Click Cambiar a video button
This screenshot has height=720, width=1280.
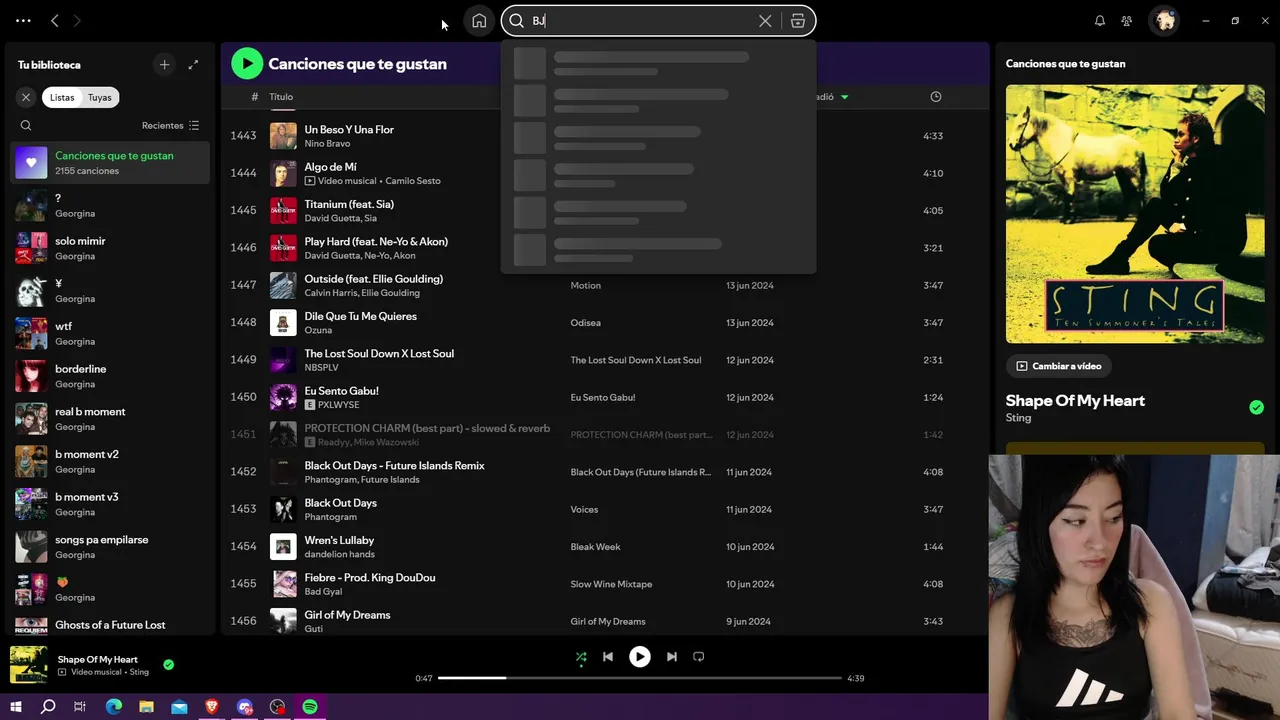point(1059,366)
